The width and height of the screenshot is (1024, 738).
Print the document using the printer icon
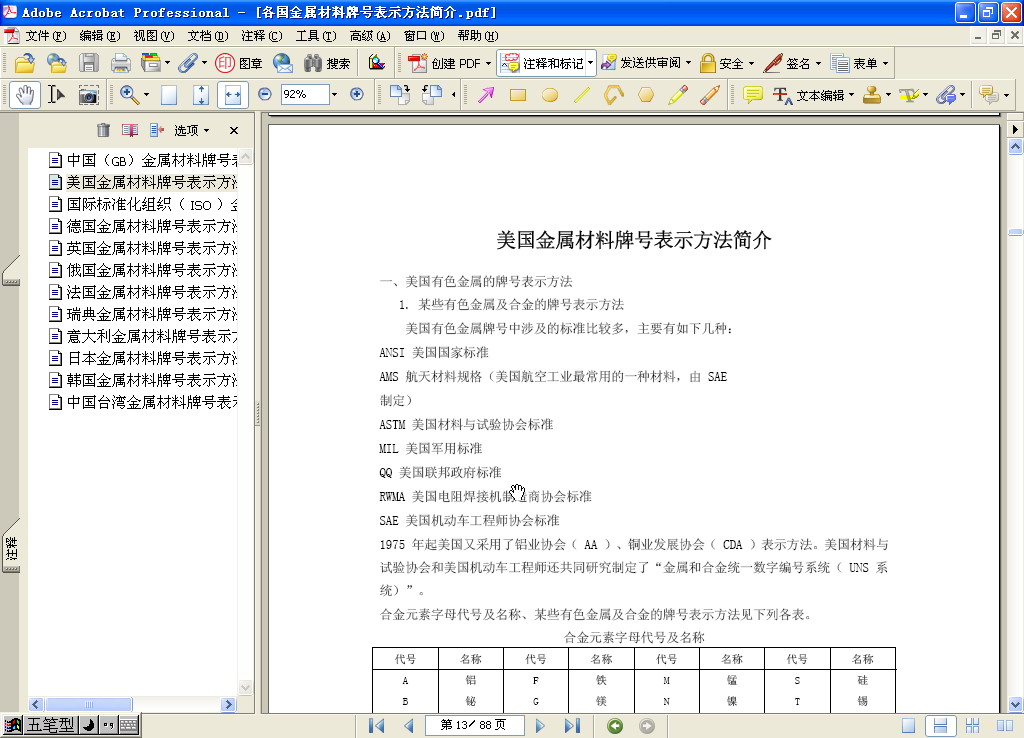tap(120, 63)
